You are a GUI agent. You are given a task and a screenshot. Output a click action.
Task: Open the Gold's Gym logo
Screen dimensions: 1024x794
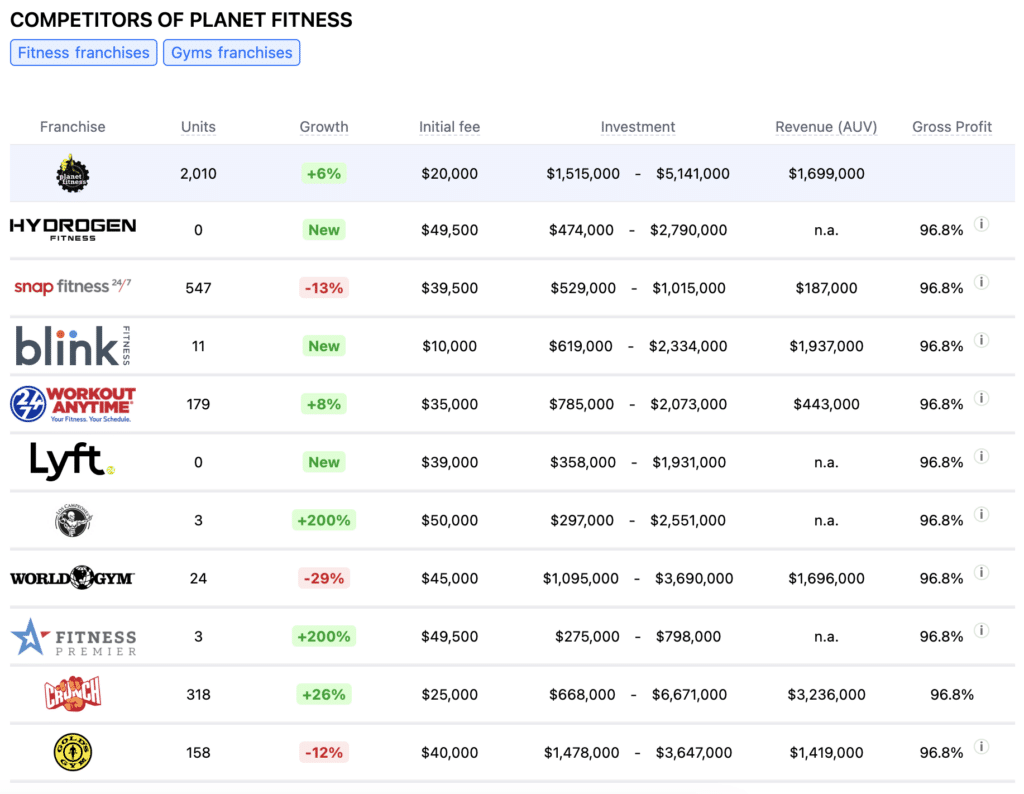(x=72, y=752)
